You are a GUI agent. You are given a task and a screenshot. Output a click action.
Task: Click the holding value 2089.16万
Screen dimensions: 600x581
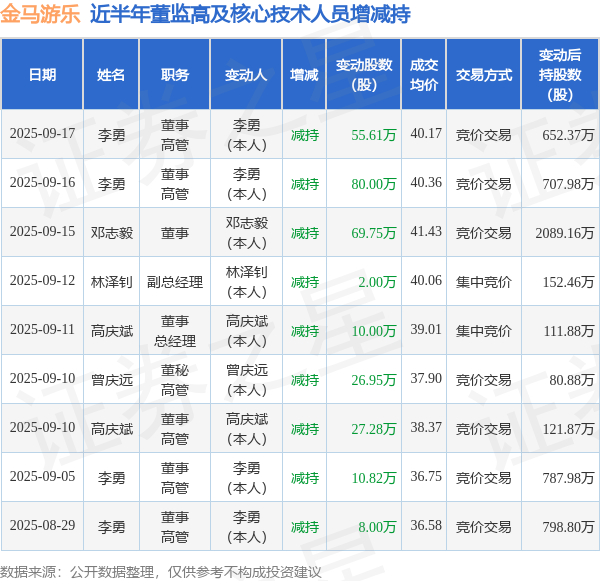(565, 233)
